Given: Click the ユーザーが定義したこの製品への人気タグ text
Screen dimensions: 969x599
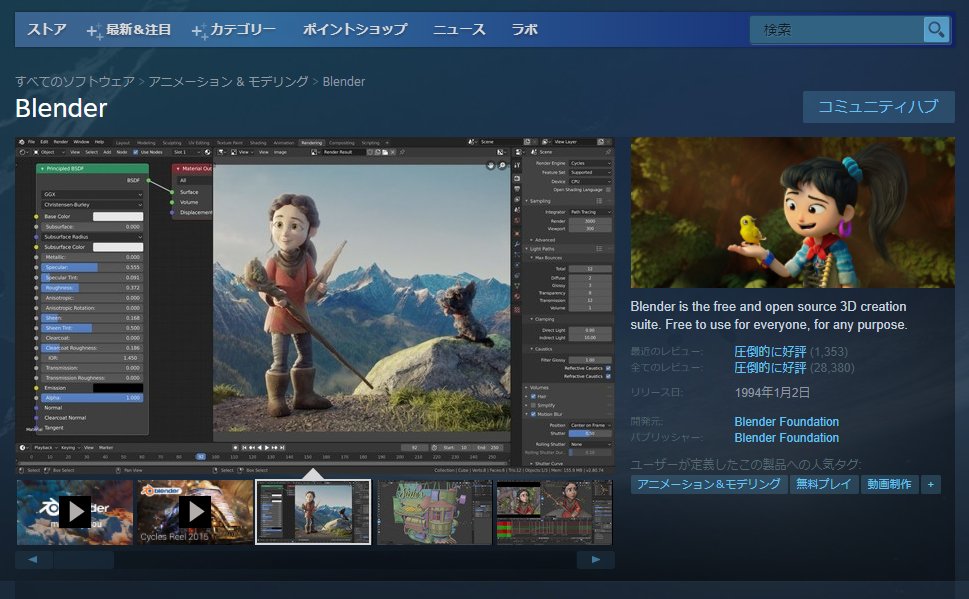Looking at the screenshot, I should (x=746, y=464).
